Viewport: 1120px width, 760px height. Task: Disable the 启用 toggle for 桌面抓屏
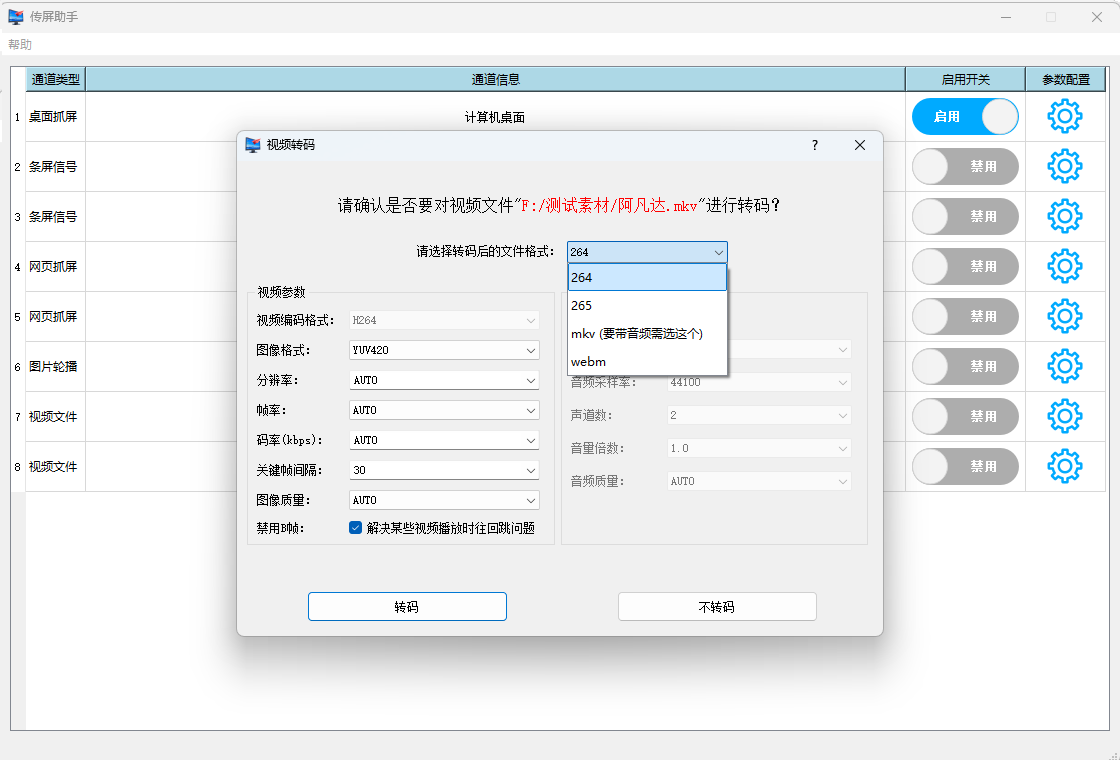965,117
